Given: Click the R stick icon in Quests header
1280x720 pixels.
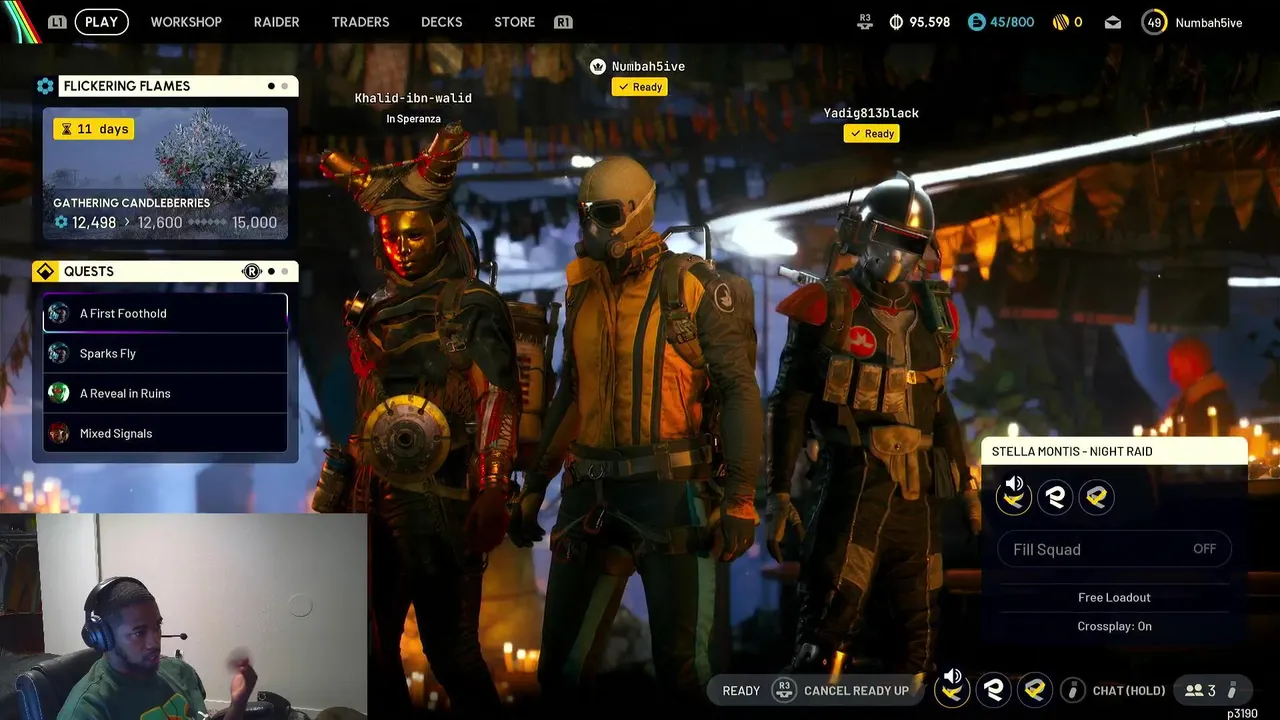Looking at the screenshot, I should (251, 271).
